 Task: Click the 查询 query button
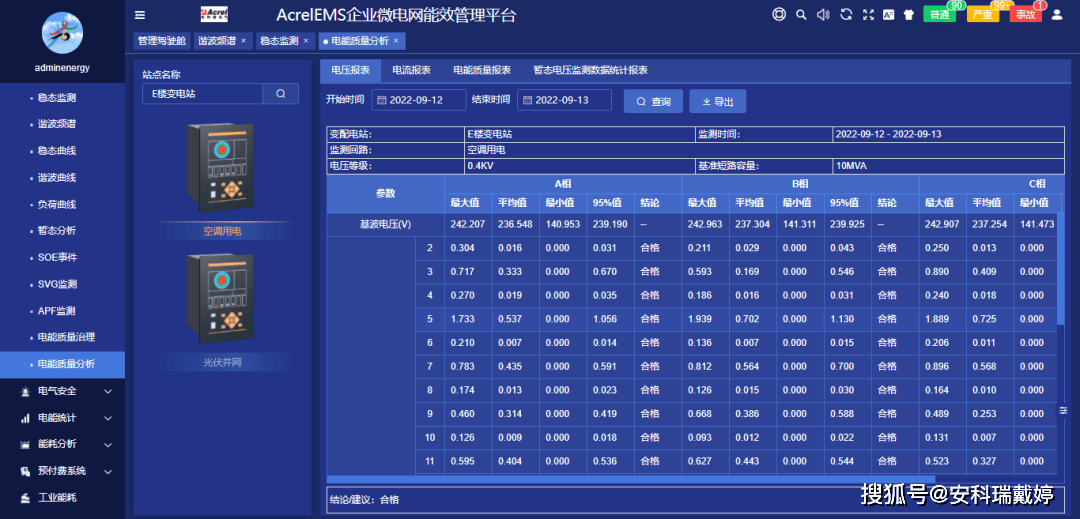[x=653, y=101]
